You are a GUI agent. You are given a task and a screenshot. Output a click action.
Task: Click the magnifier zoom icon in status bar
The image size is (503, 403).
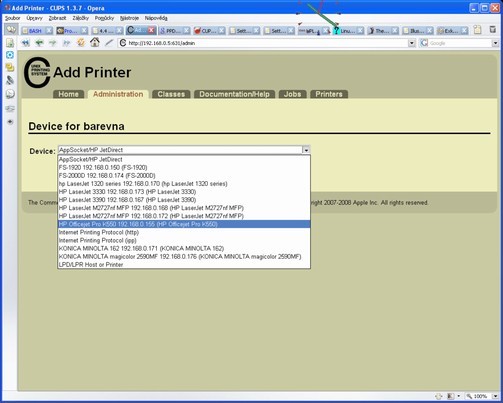click(x=469, y=396)
